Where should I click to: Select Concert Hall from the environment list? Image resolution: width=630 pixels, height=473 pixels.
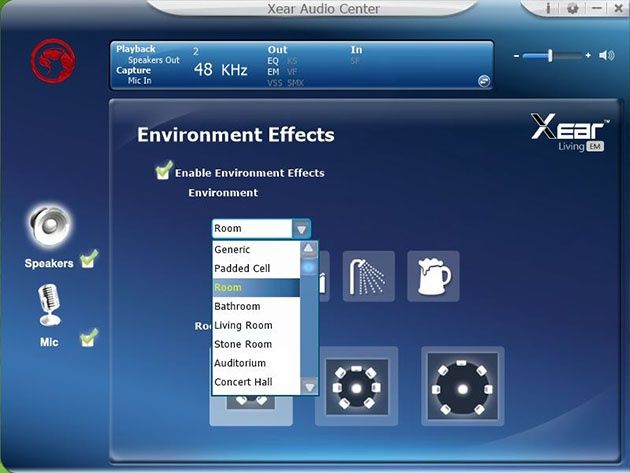256,382
